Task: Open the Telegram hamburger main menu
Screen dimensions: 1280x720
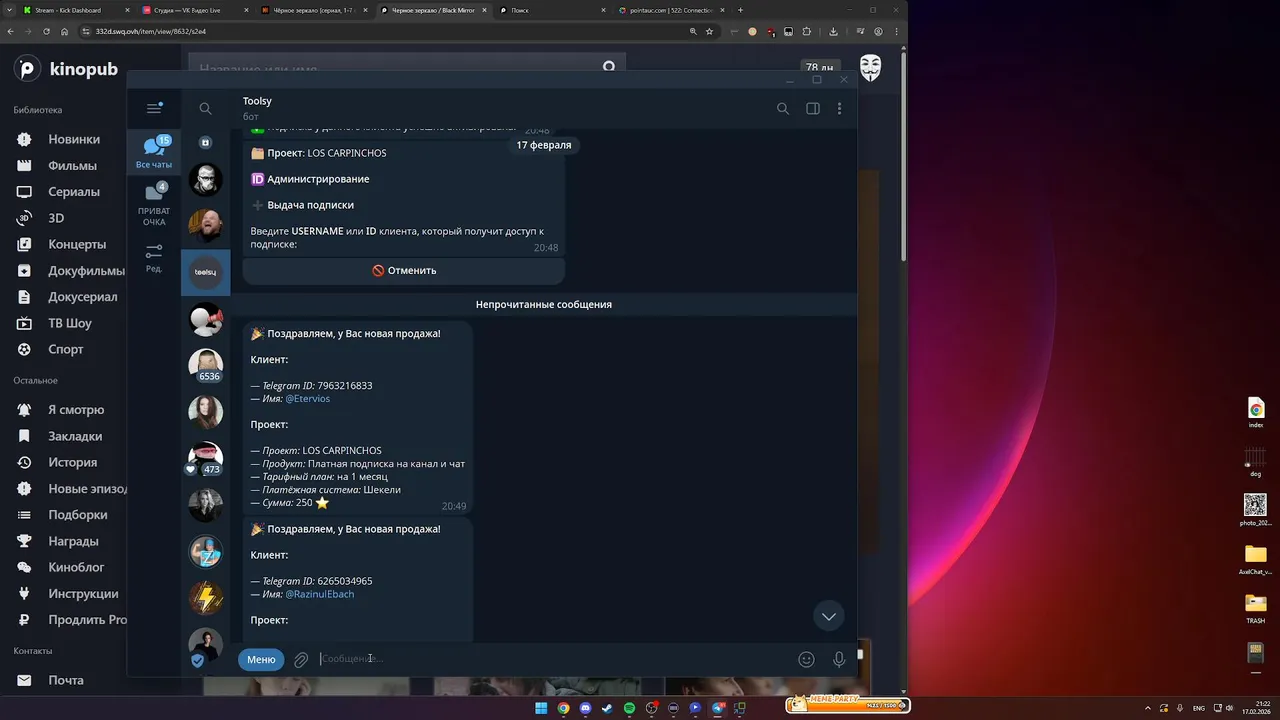Action: coord(154,108)
